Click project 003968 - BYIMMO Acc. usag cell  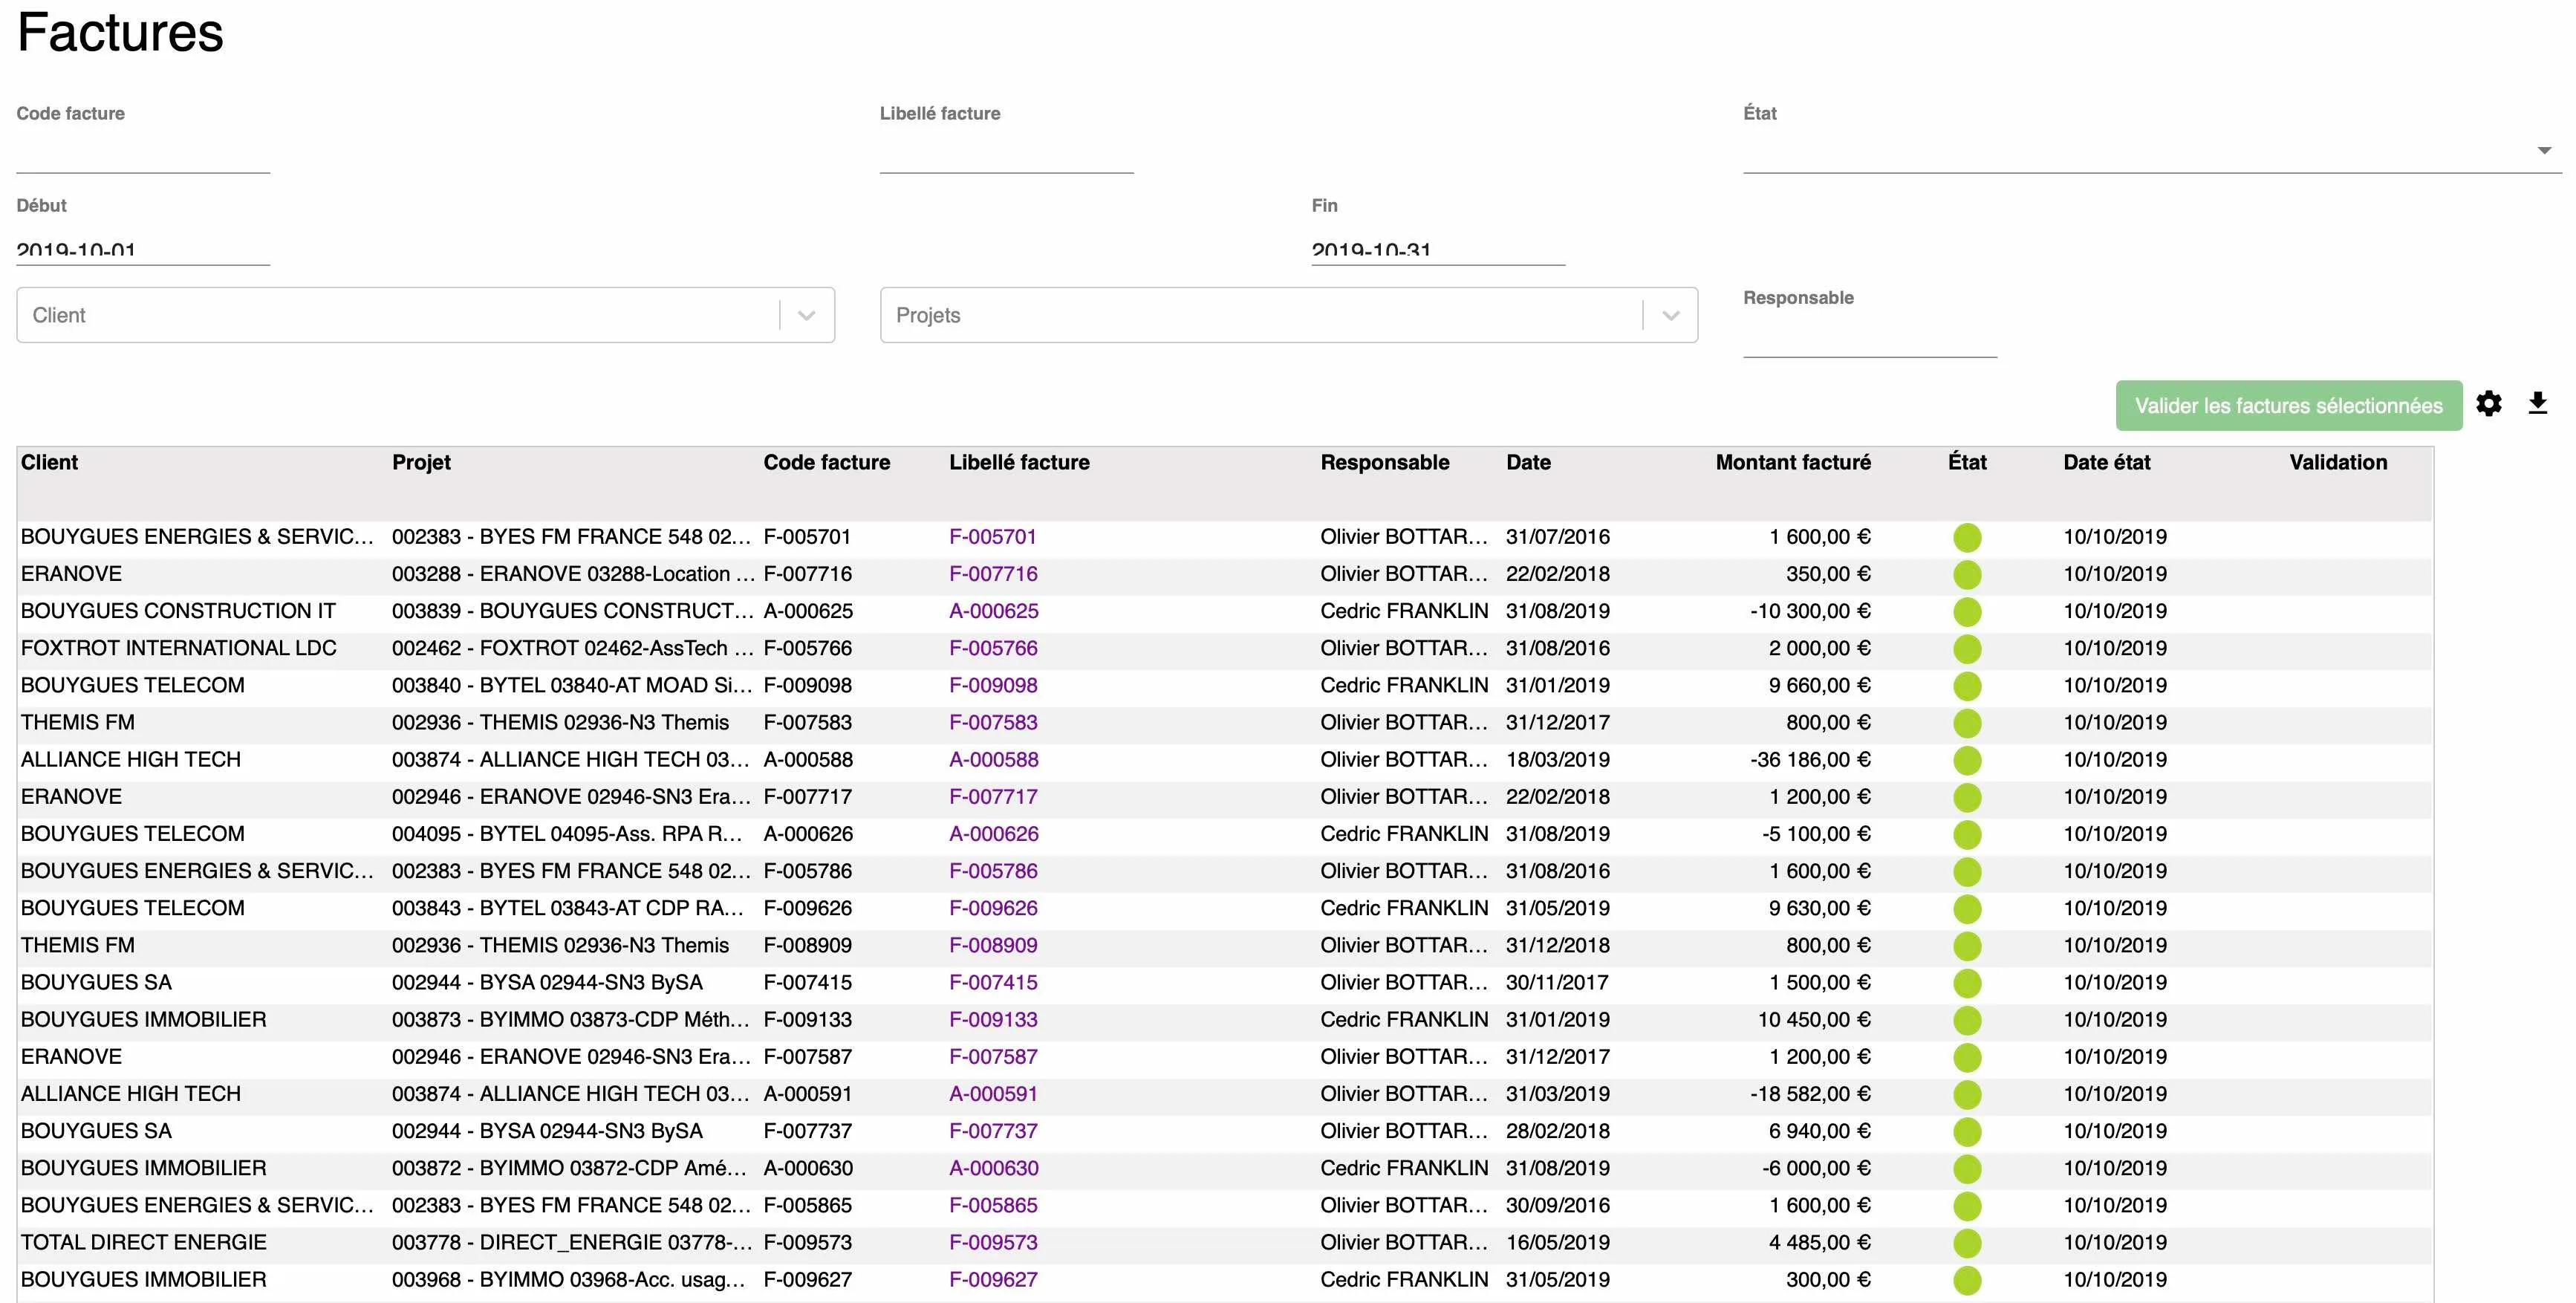[x=568, y=1279]
